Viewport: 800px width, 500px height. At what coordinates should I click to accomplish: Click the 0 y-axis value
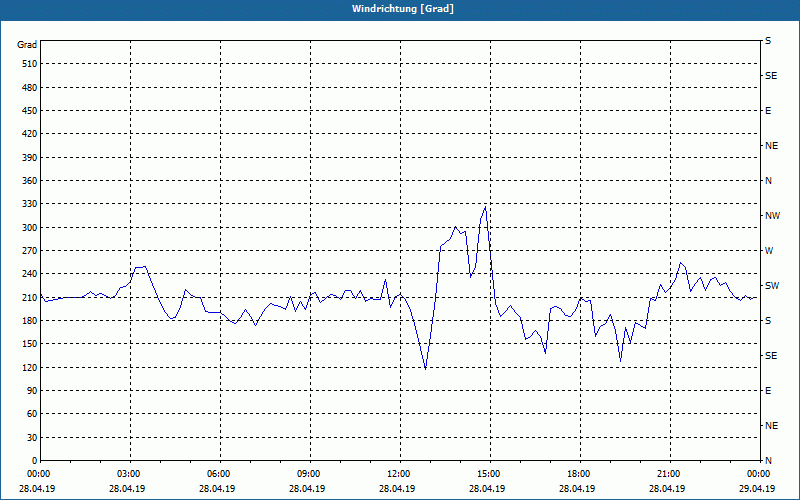point(34,461)
